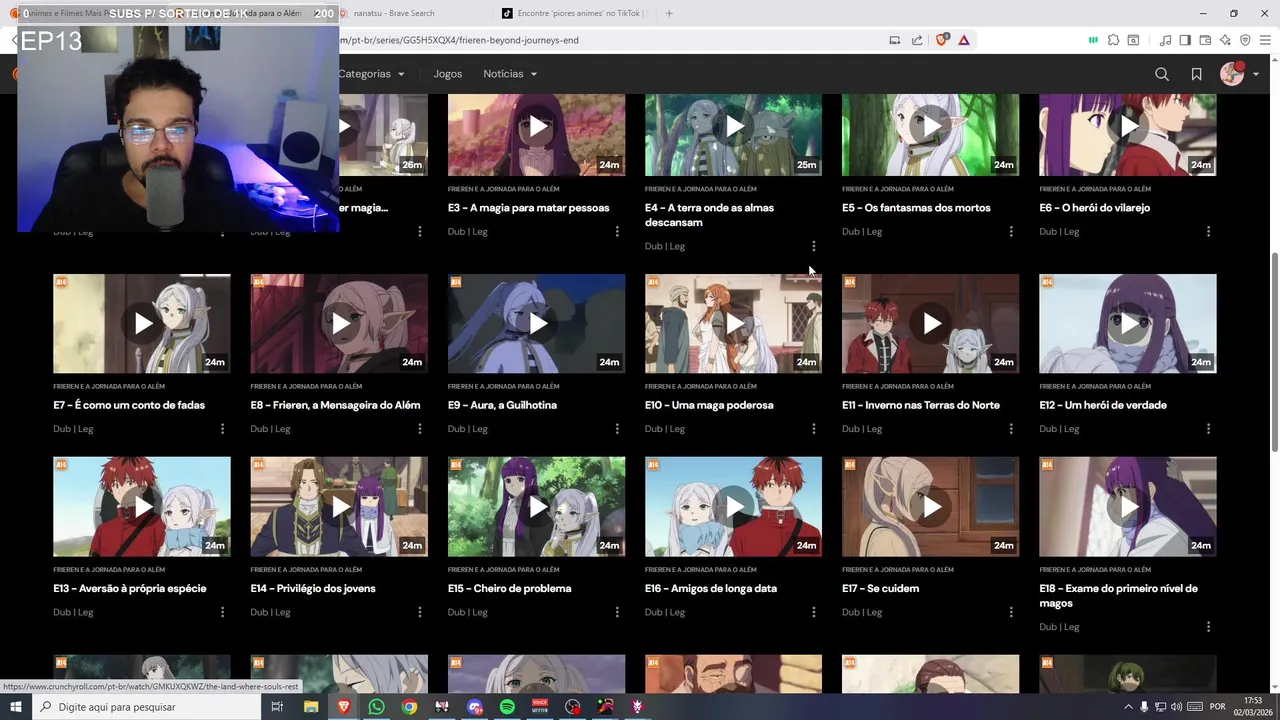
Task: Open more options for episode E3
Action: coord(616,231)
